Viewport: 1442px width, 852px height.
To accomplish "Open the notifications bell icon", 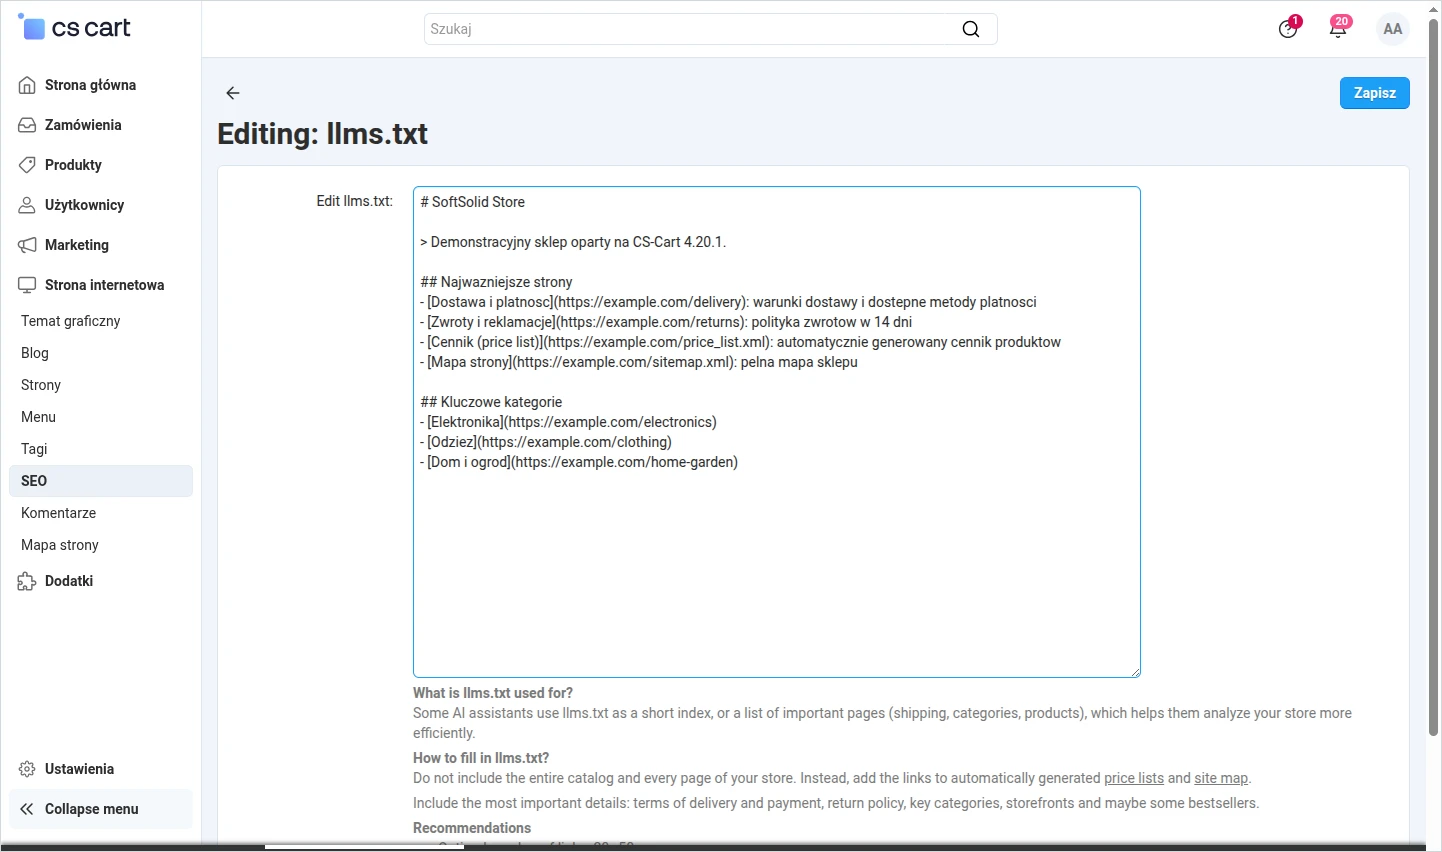I will pyautogui.click(x=1338, y=29).
